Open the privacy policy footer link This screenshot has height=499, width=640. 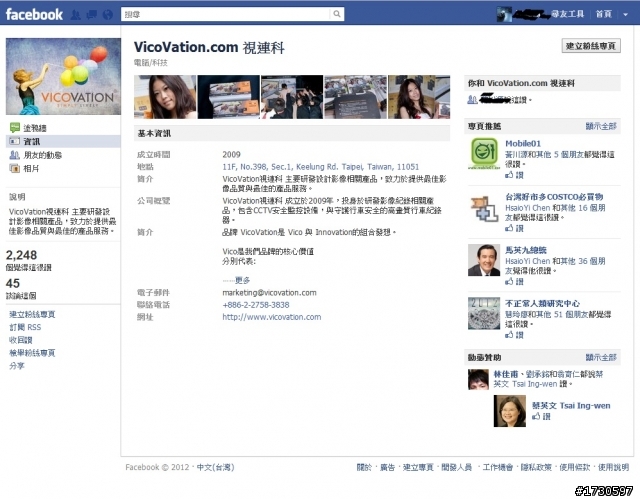point(536,467)
